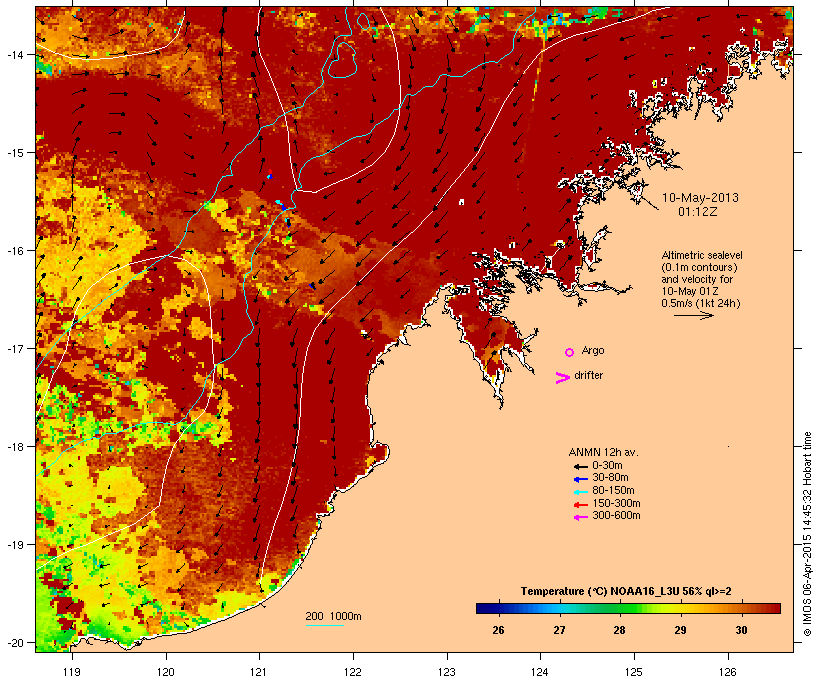Click the latitude label -16
The width and height of the screenshot is (820, 680).
14,251
